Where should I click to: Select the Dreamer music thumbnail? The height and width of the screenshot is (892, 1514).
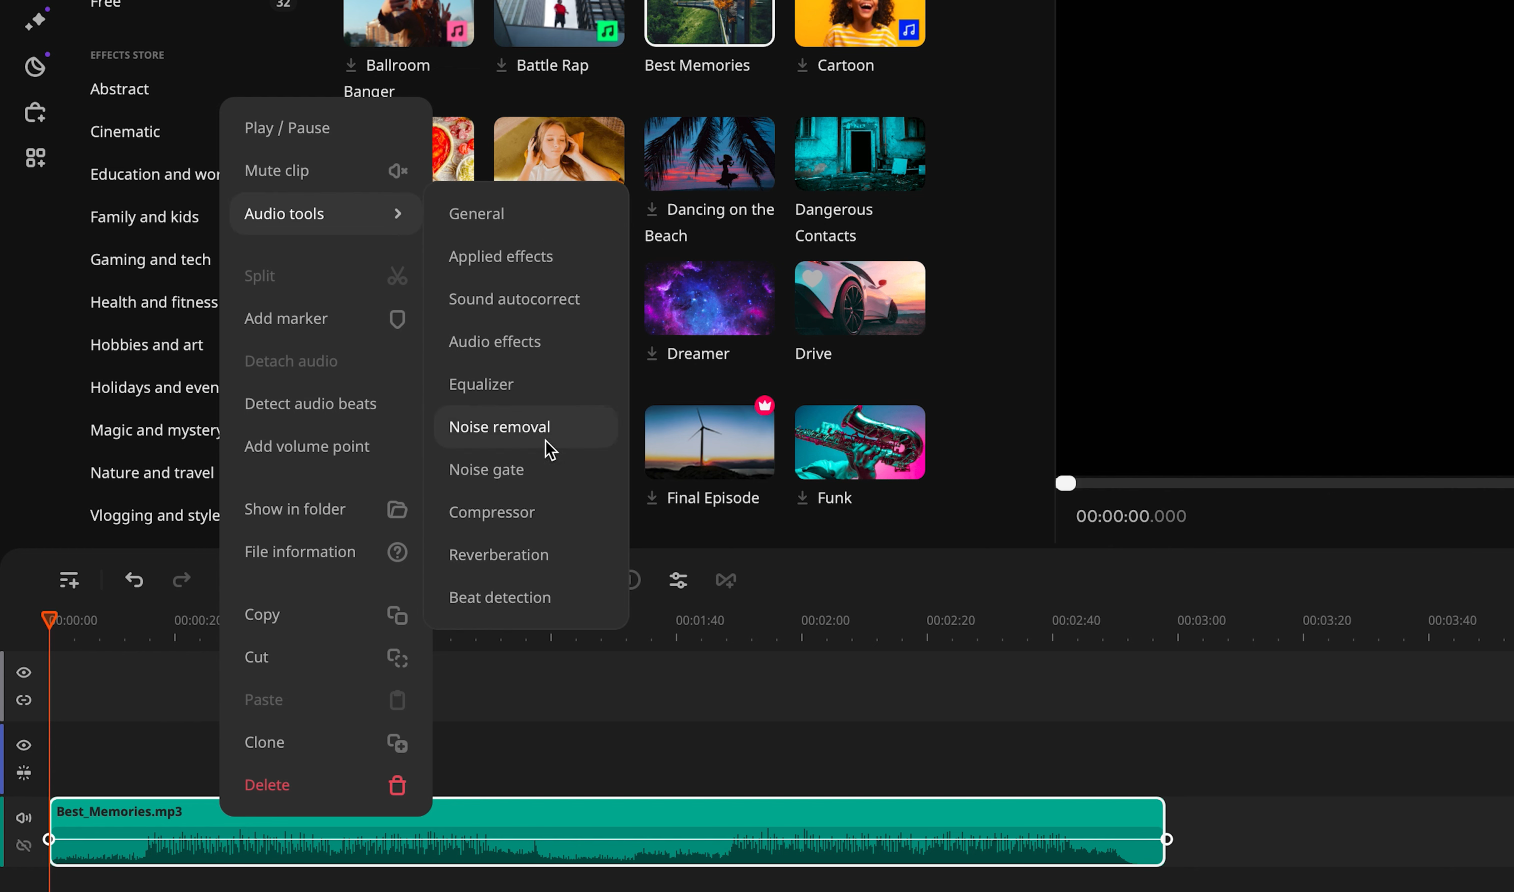709,298
